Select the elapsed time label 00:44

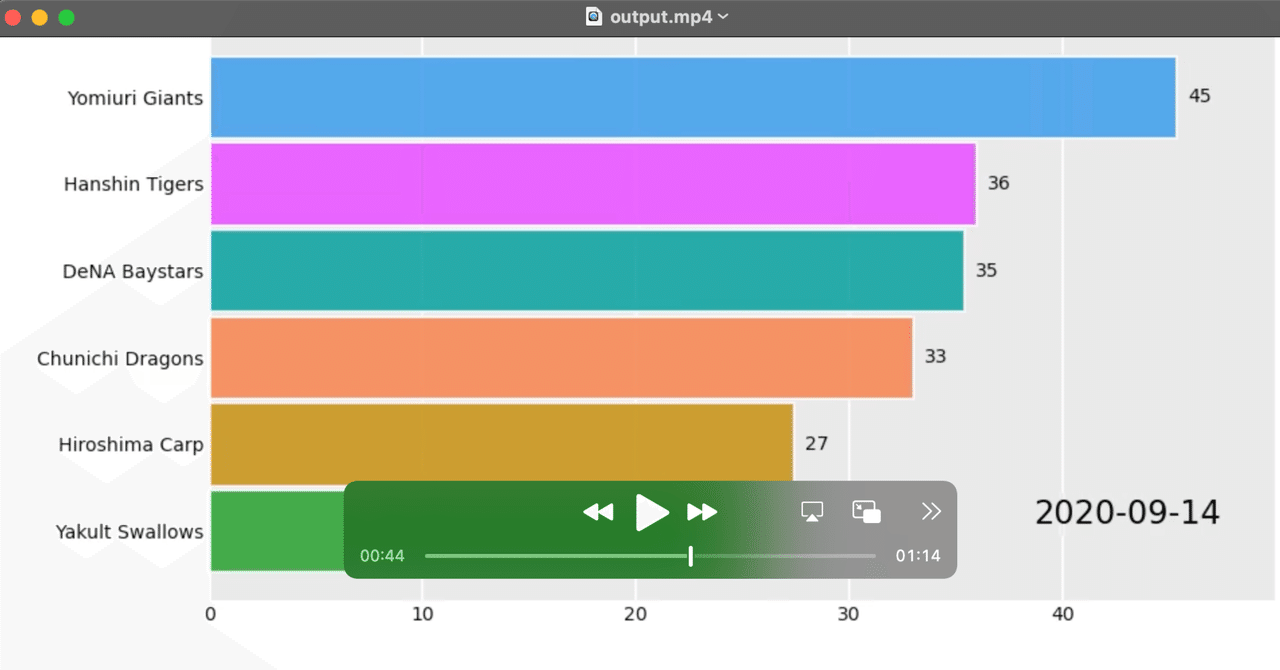(x=382, y=555)
